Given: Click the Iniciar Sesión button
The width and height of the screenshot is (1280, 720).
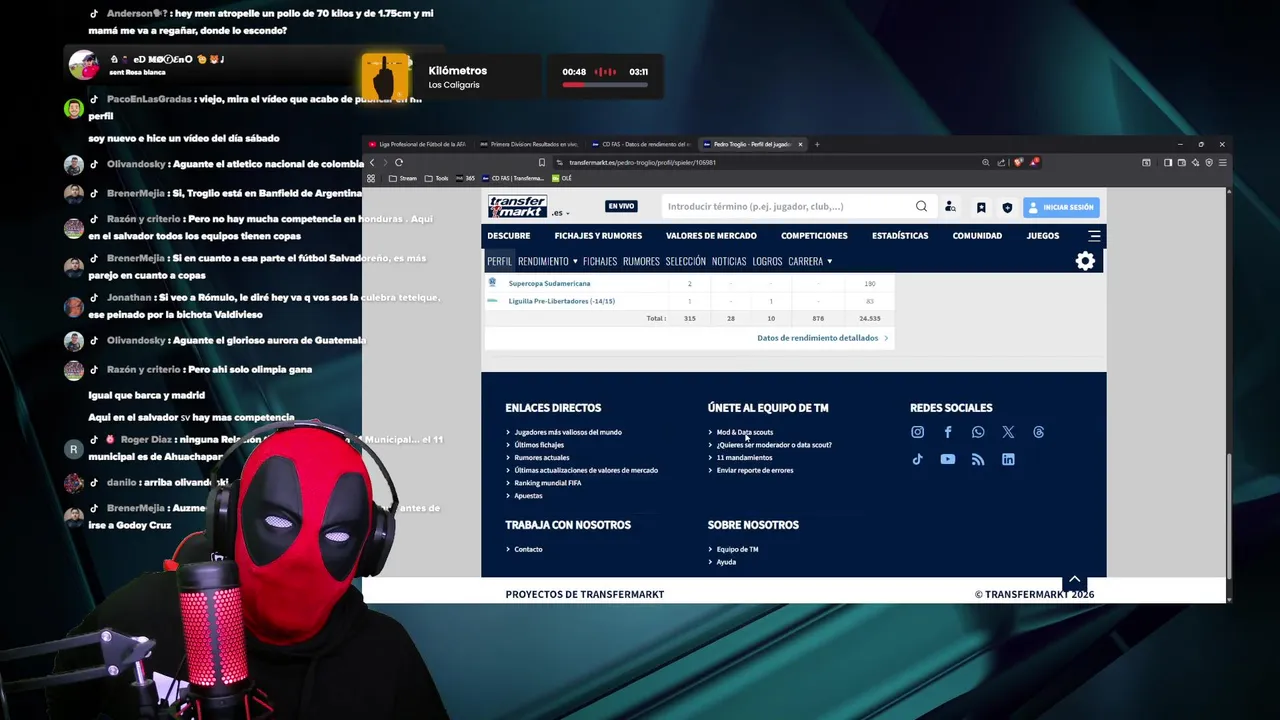Looking at the screenshot, I should (1061, 207).
